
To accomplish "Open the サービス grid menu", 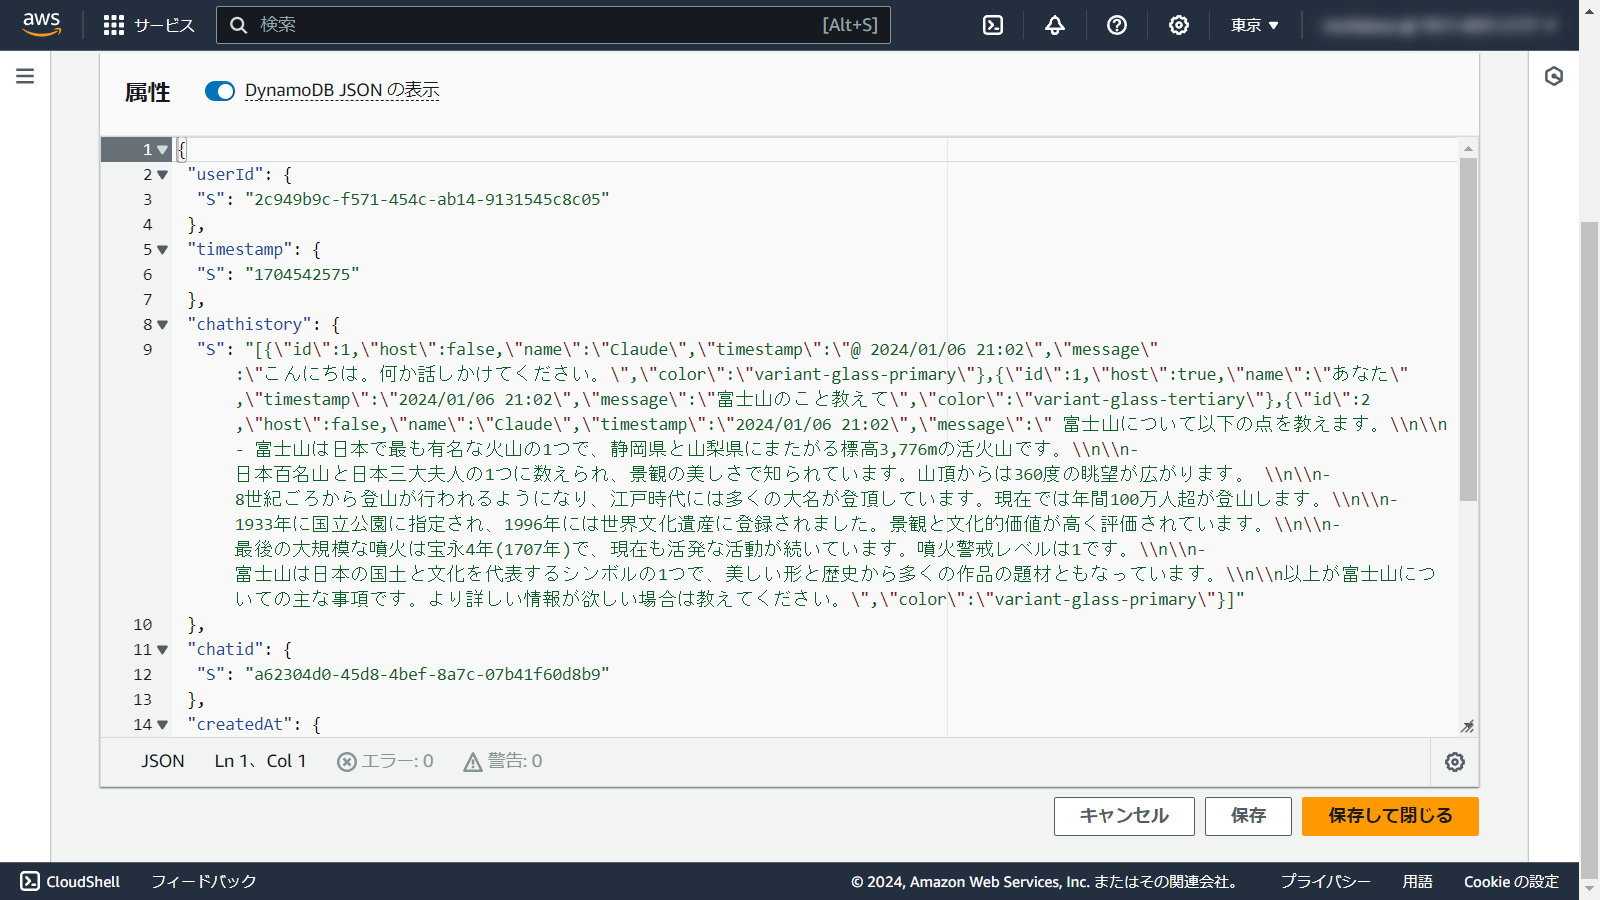I will [x=149, y=25].
